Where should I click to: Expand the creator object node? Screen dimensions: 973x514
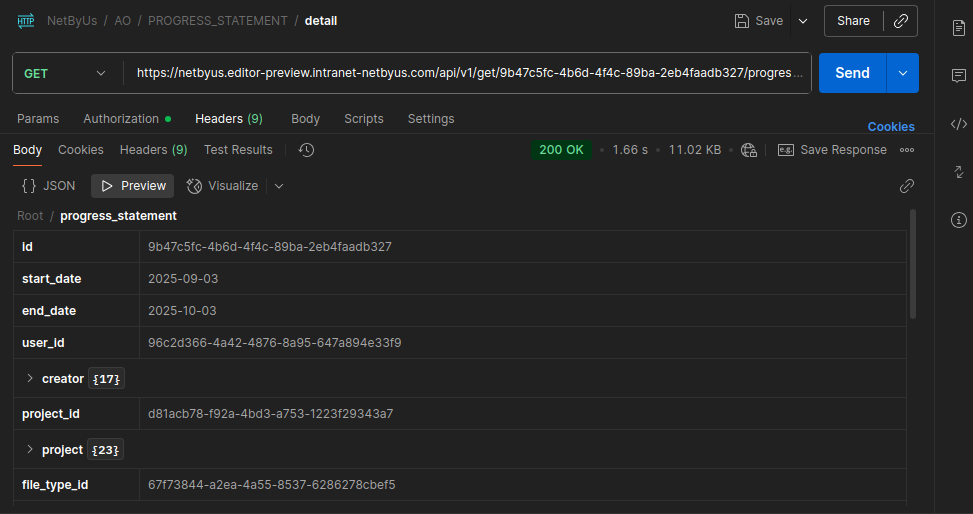coord(30,379)
